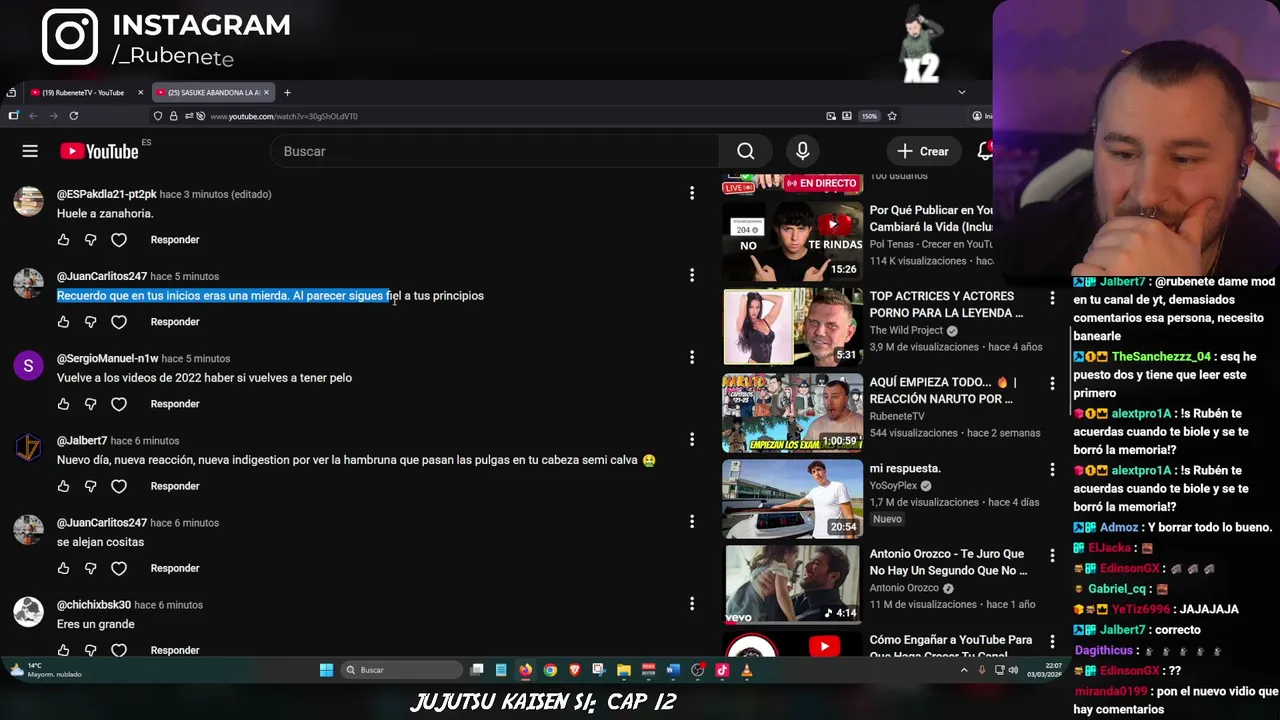Image resolution: width=1280 pixels, height=720 pixels.
Task: Bookmark this page with the star
Action: (892, 116)
